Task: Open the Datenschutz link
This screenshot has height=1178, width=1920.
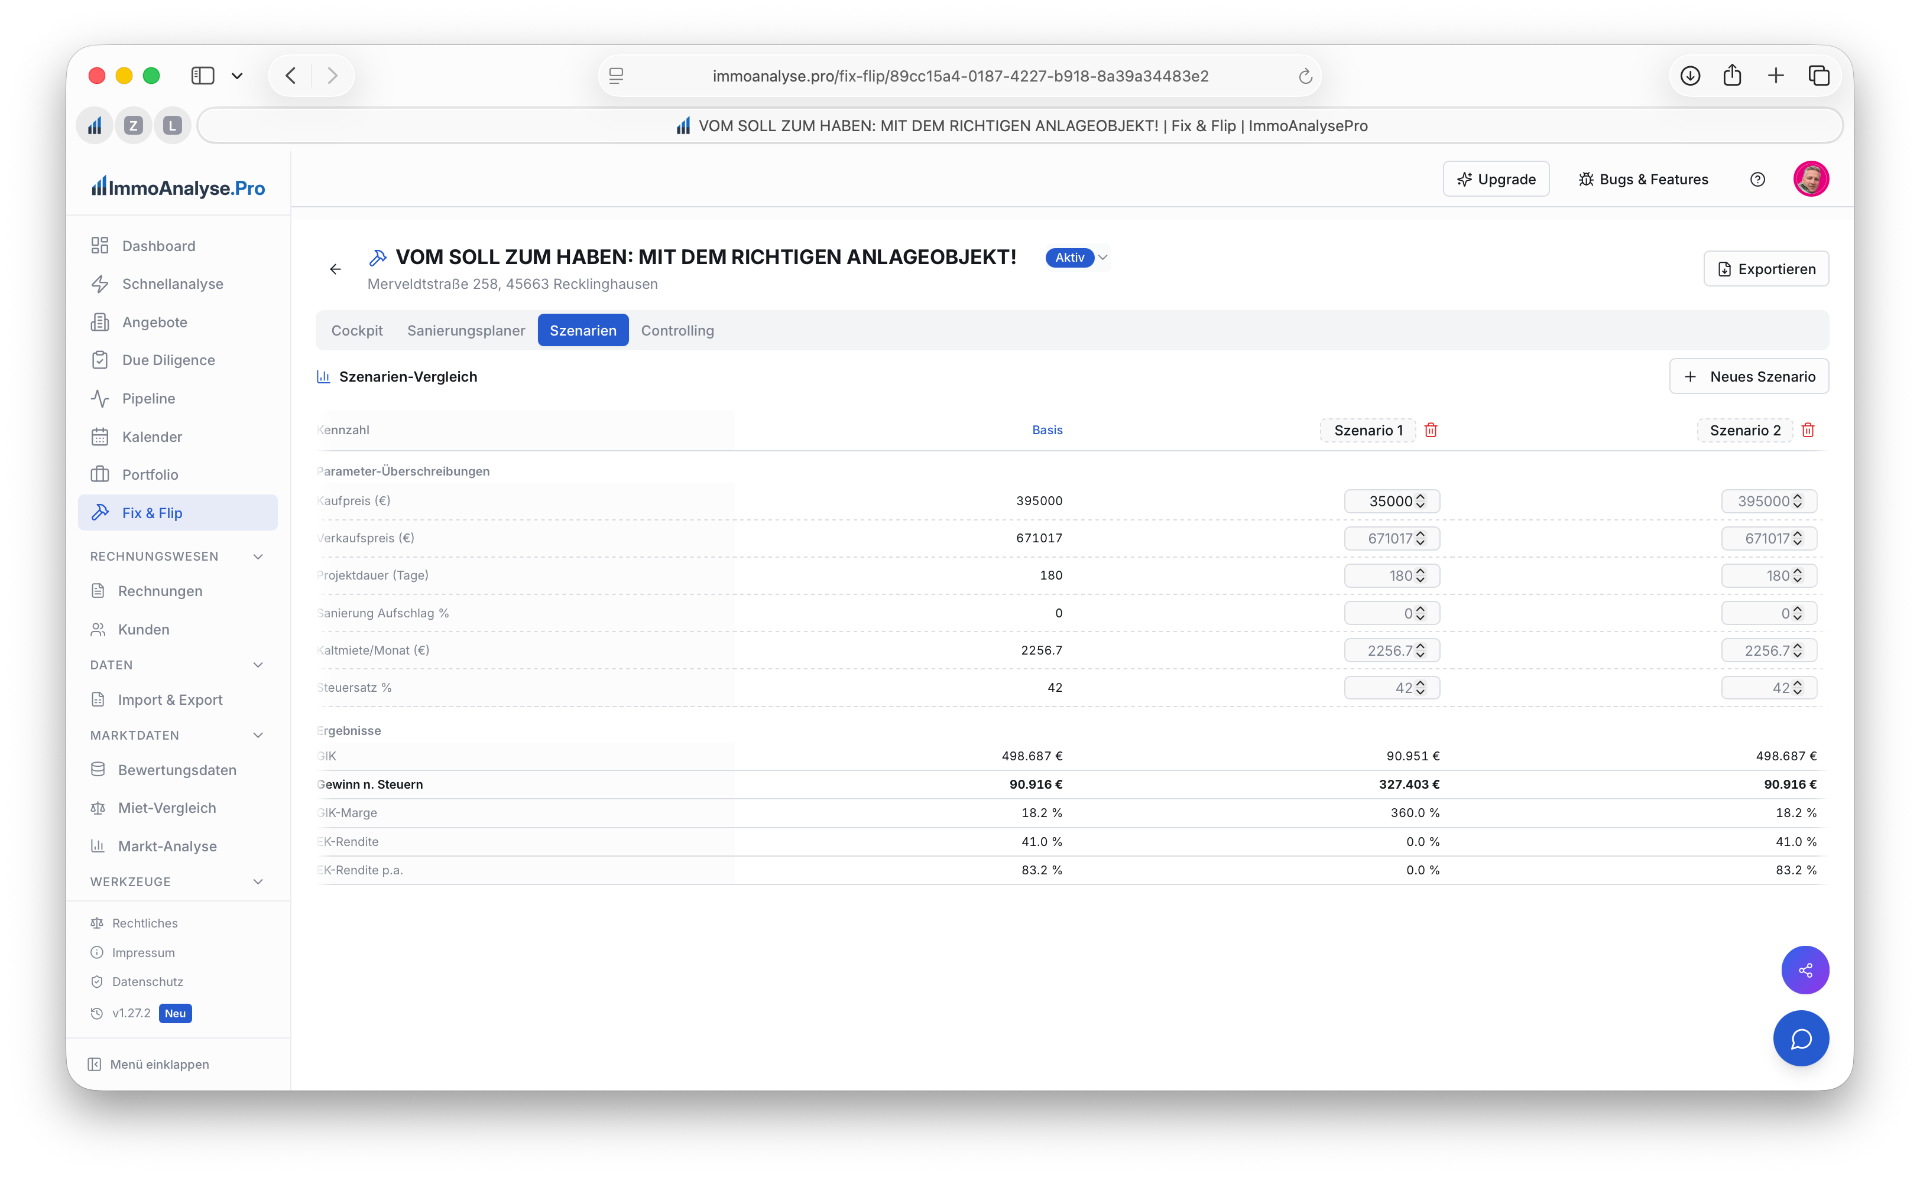Action: (x=147, y=982)
